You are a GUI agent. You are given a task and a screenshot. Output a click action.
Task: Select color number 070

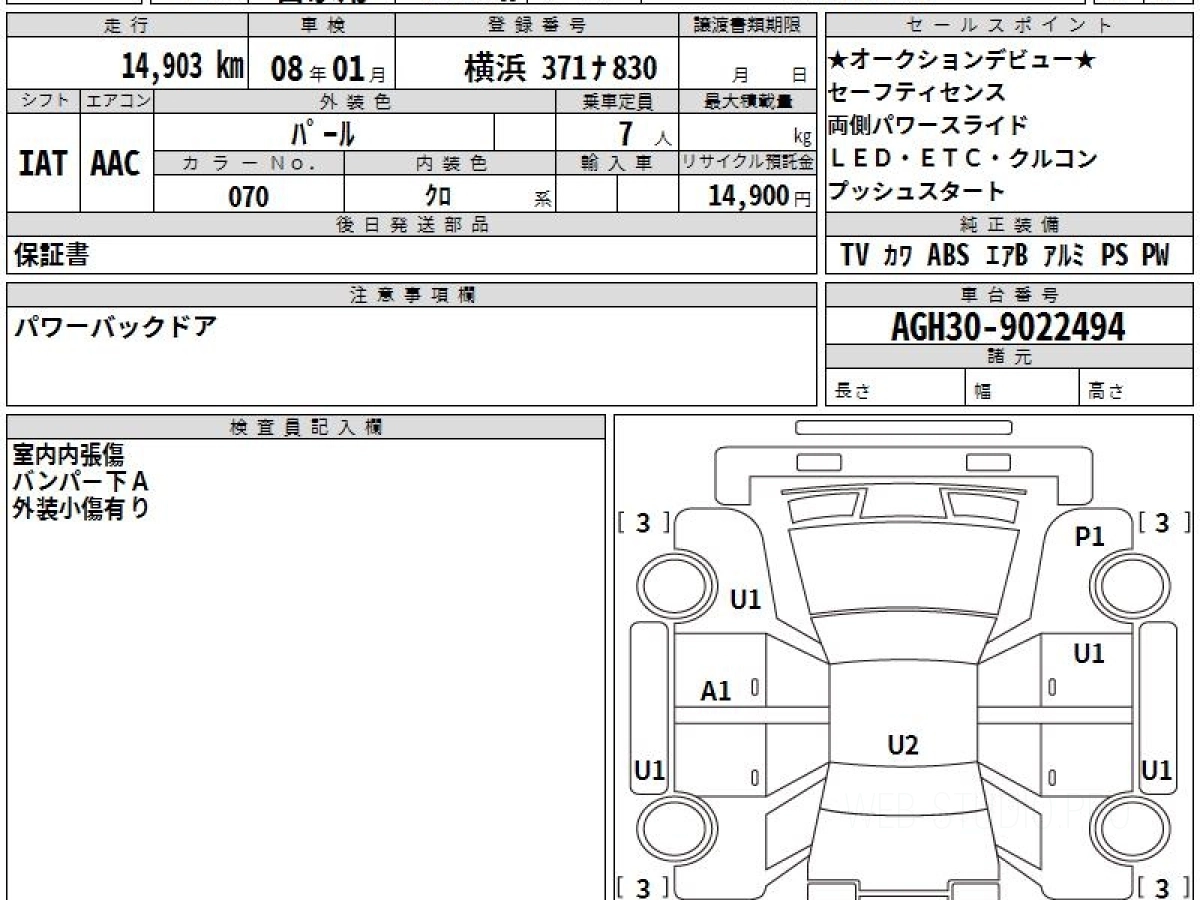pyautogui.click(x=249, y=196)
